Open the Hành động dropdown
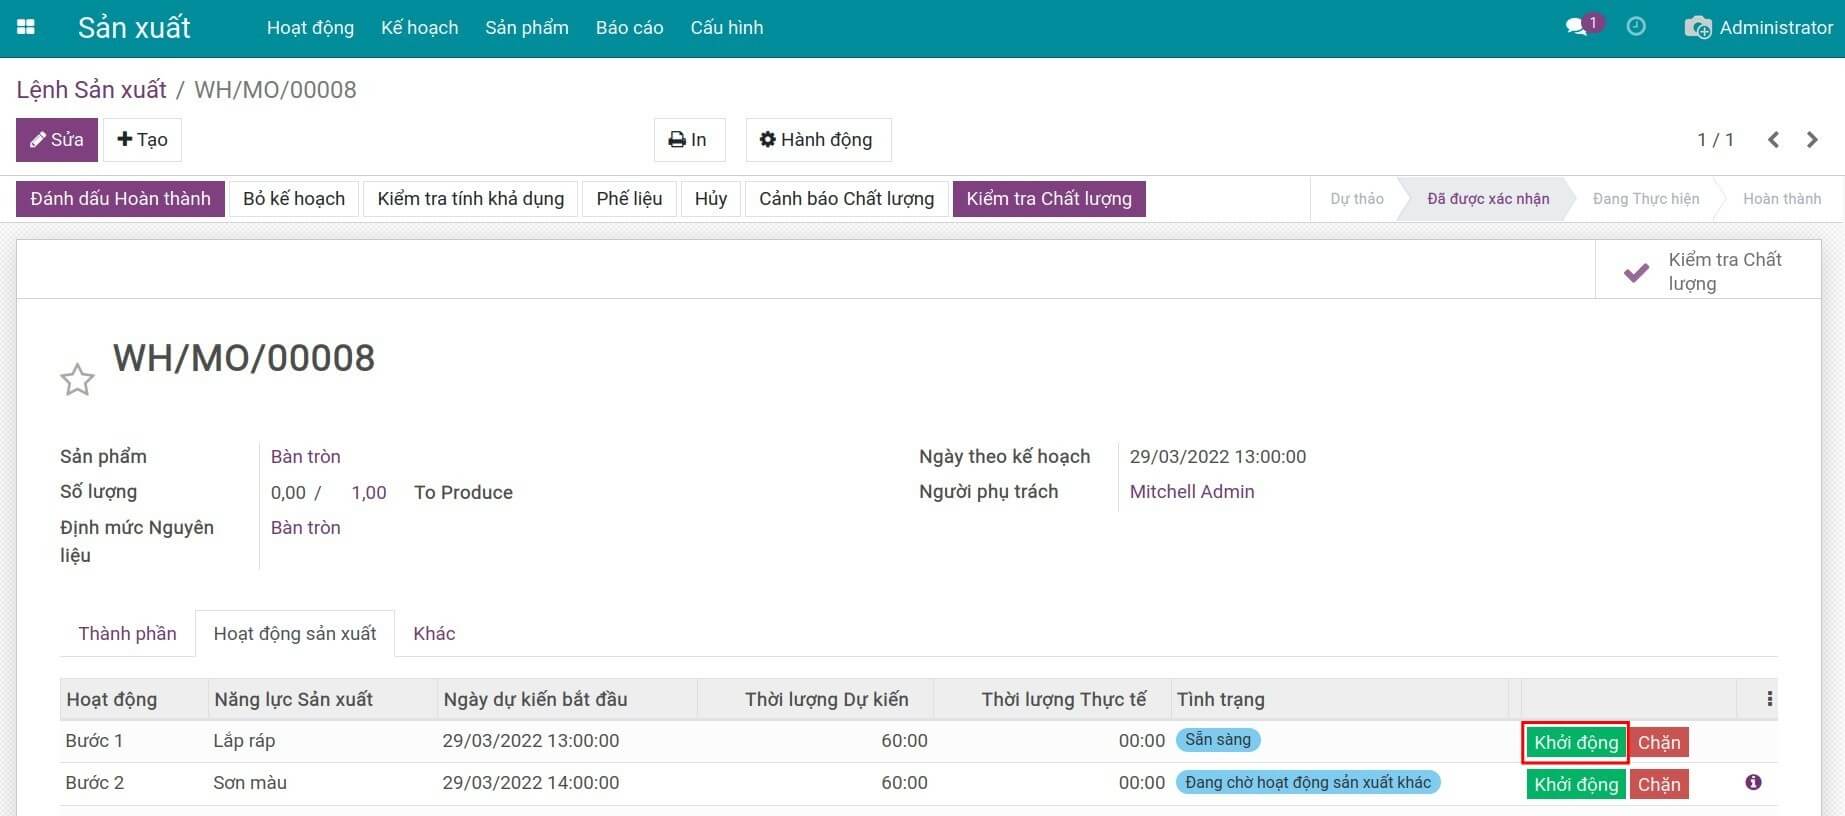This screenshot has height=816, width=1845. point(817,140)
